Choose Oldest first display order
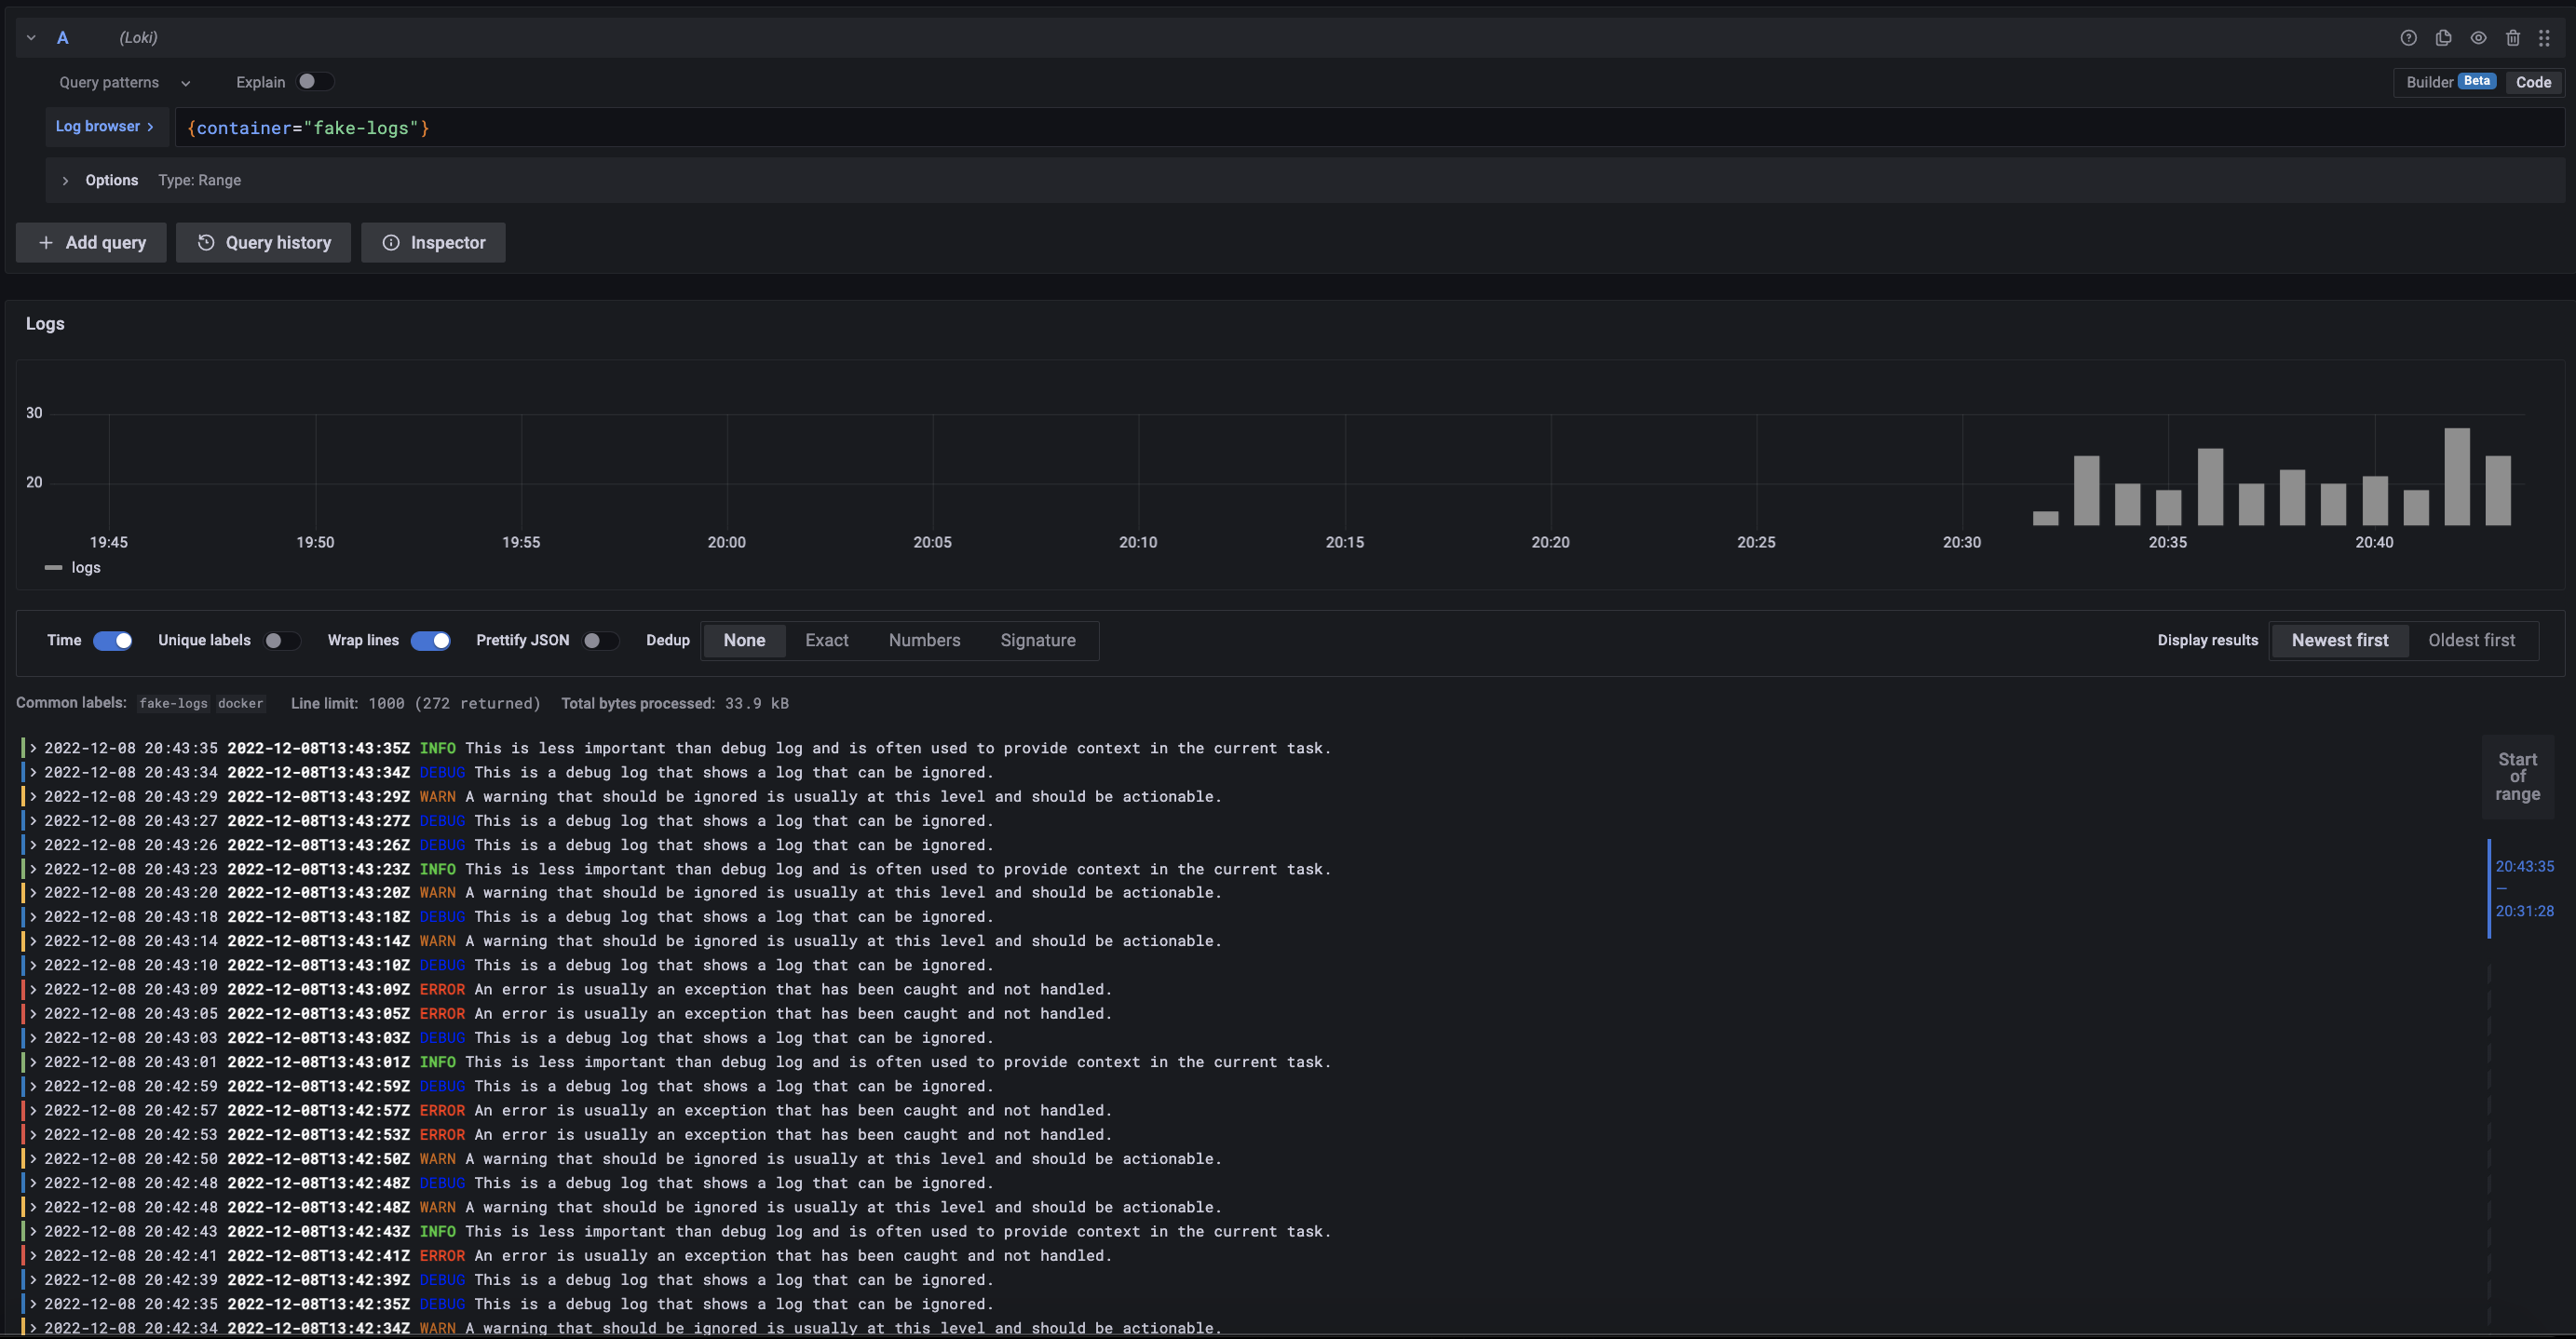Viewport: 2576px width, 1339px height. (2471, 641)
